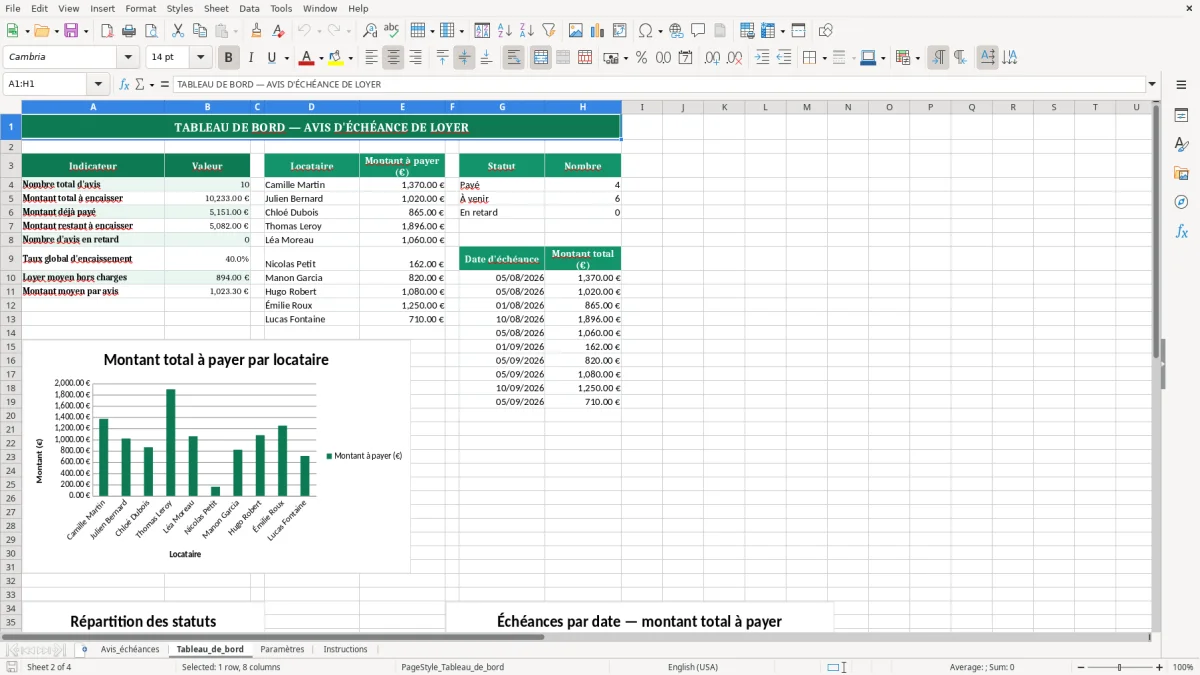This screenshot has height=675, width=1200.
Task: Switch to the Paramètres sheet tab
Action: (x=282, y=649)
